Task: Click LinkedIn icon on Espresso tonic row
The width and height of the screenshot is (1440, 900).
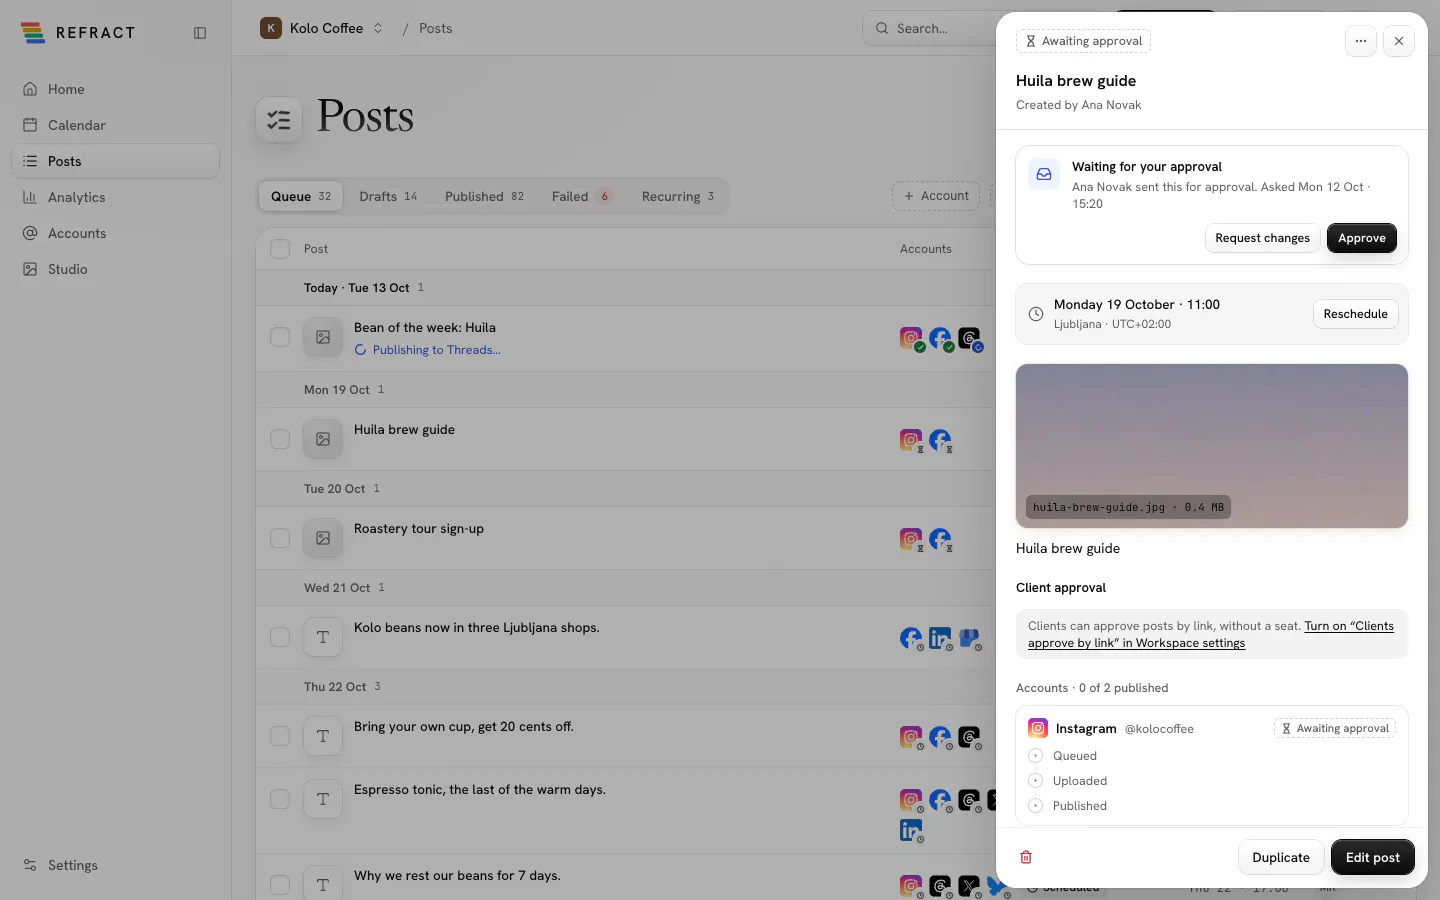Action: [x=911, y=829]
